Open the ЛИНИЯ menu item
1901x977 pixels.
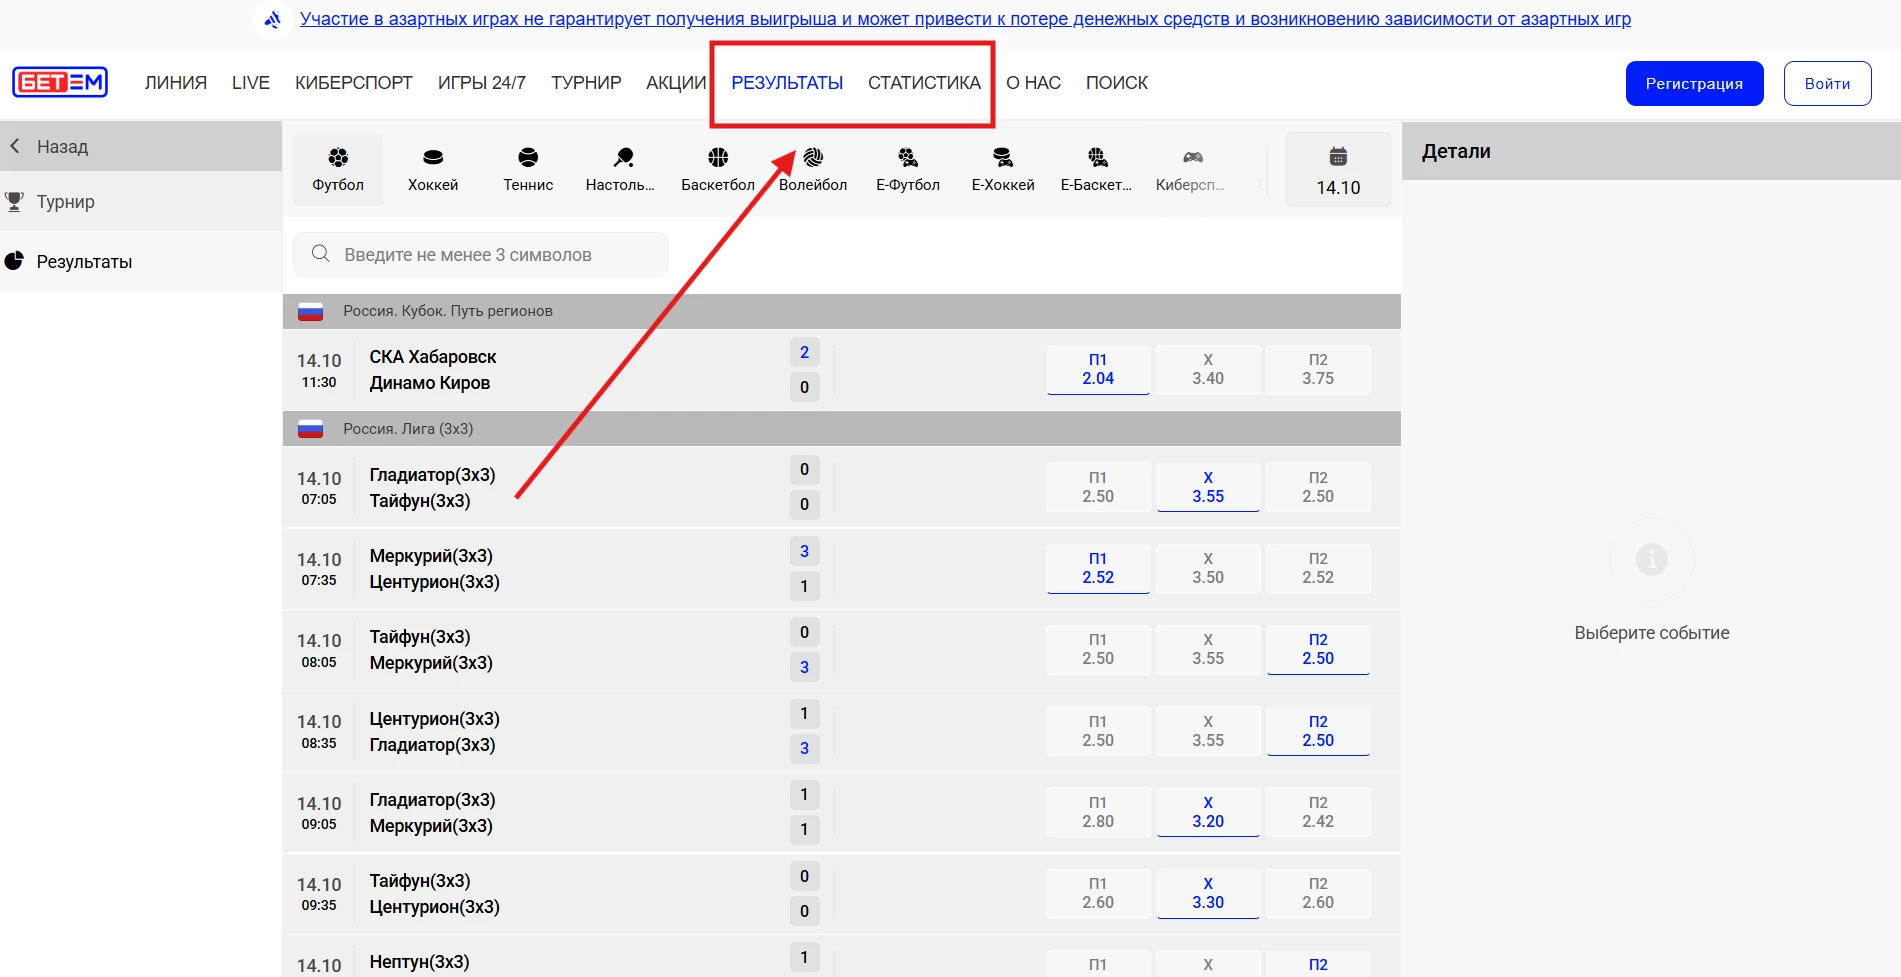(176, 83)
